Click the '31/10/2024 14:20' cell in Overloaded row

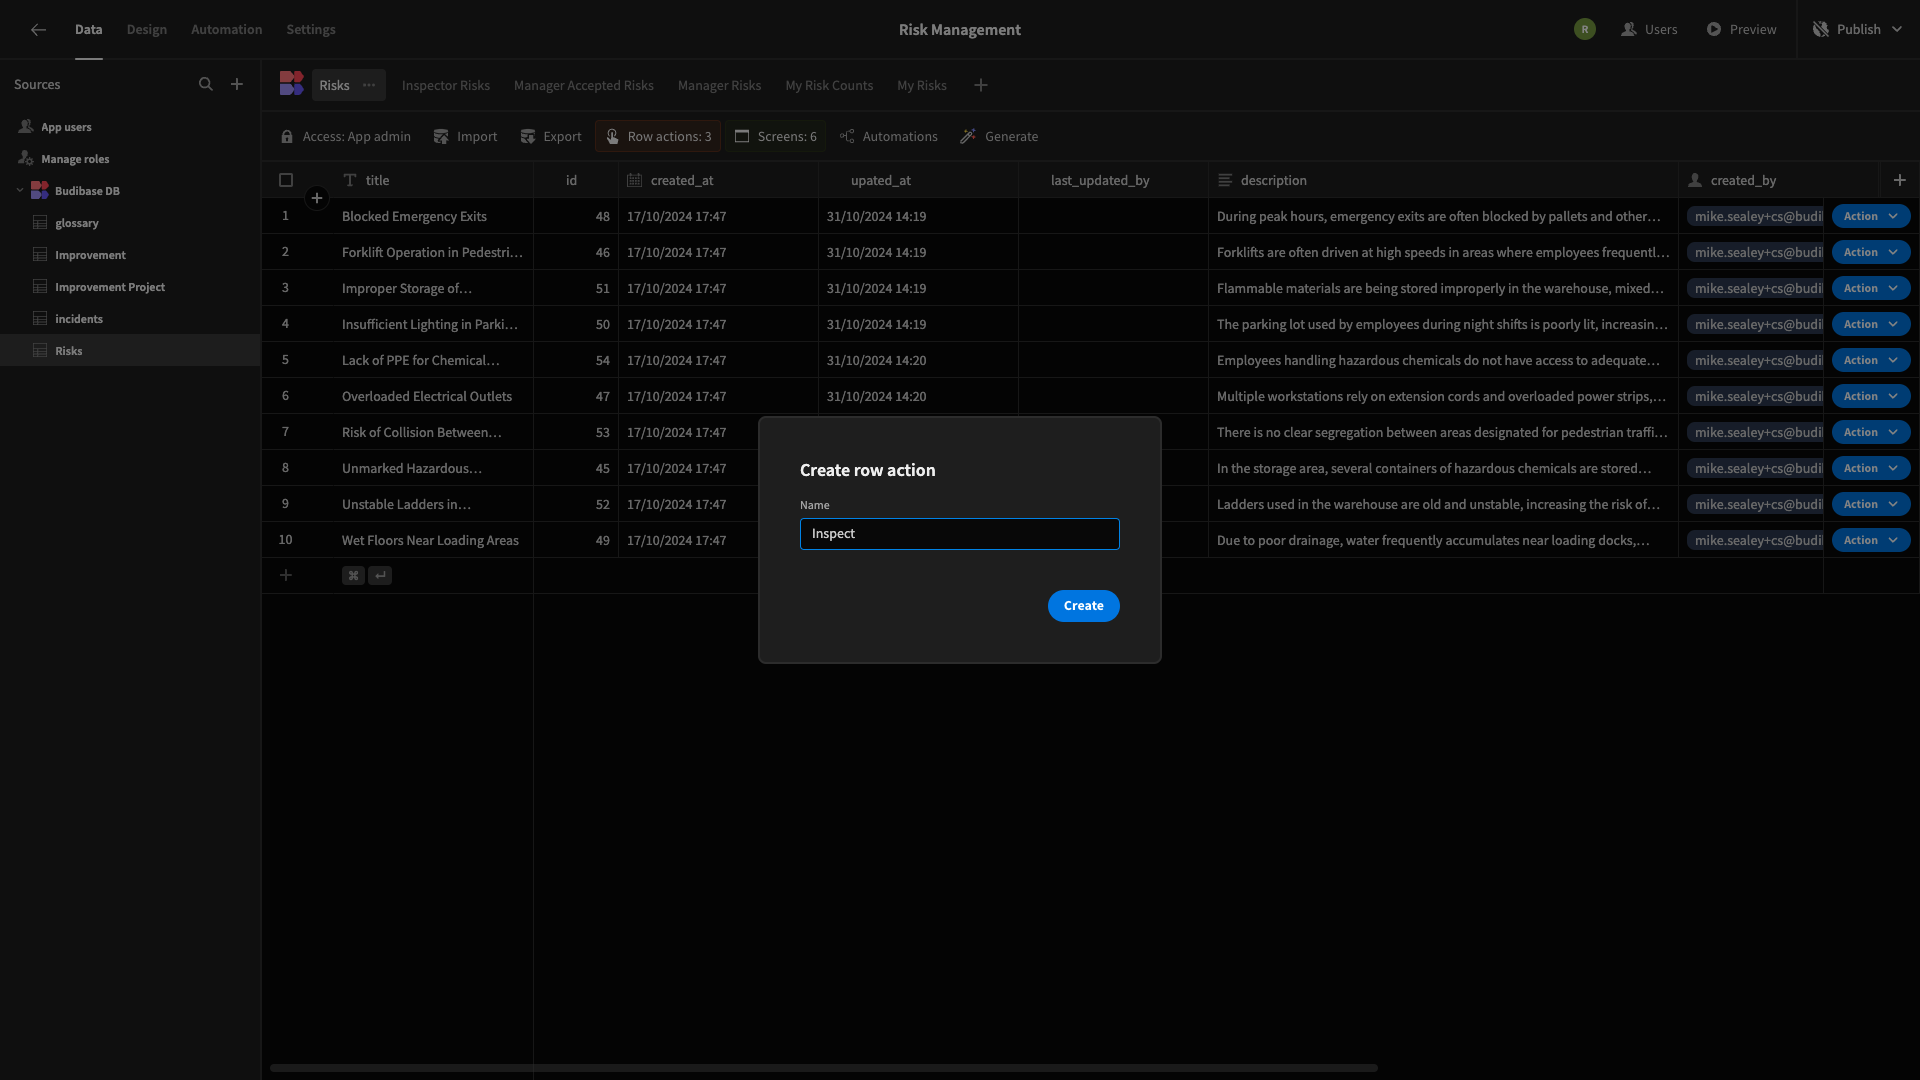(x=918, y=396)
